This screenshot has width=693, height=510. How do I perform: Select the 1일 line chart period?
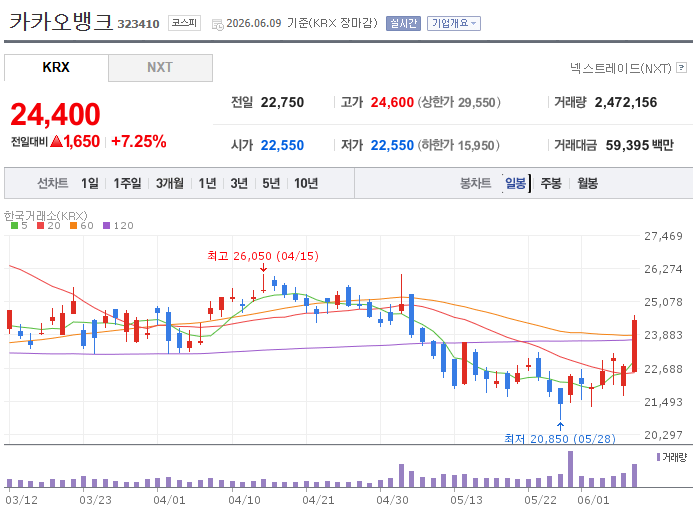tap(90, 183)
